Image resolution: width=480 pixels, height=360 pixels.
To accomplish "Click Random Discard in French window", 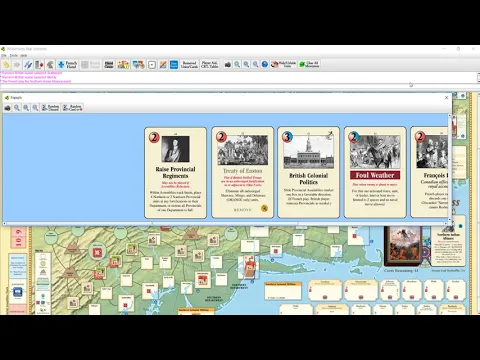I will click(50, 108).
